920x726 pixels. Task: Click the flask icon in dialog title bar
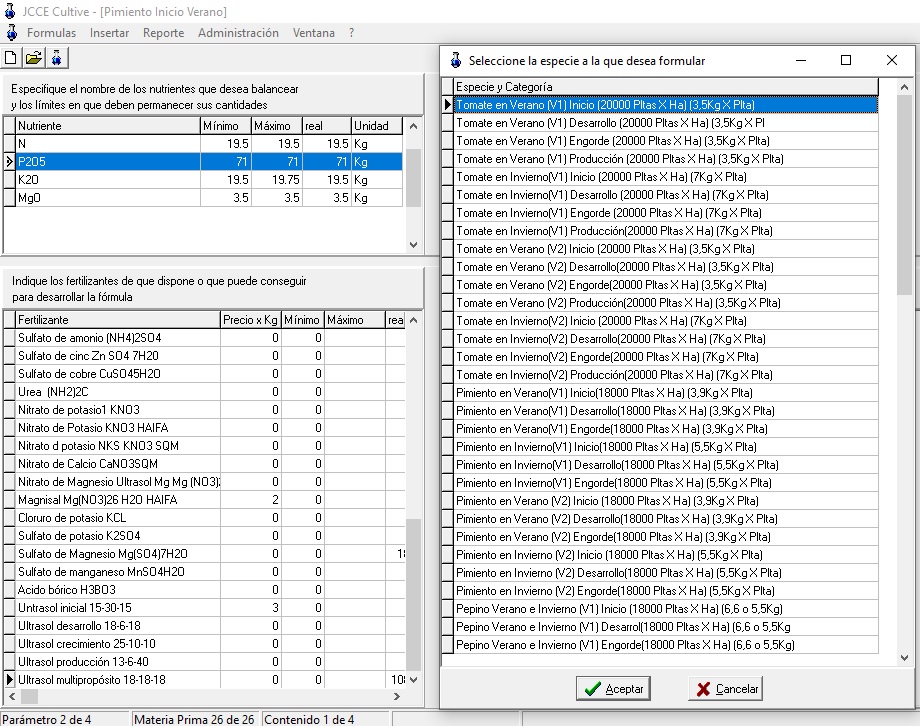pyautogui.click(x=456, y=60)
